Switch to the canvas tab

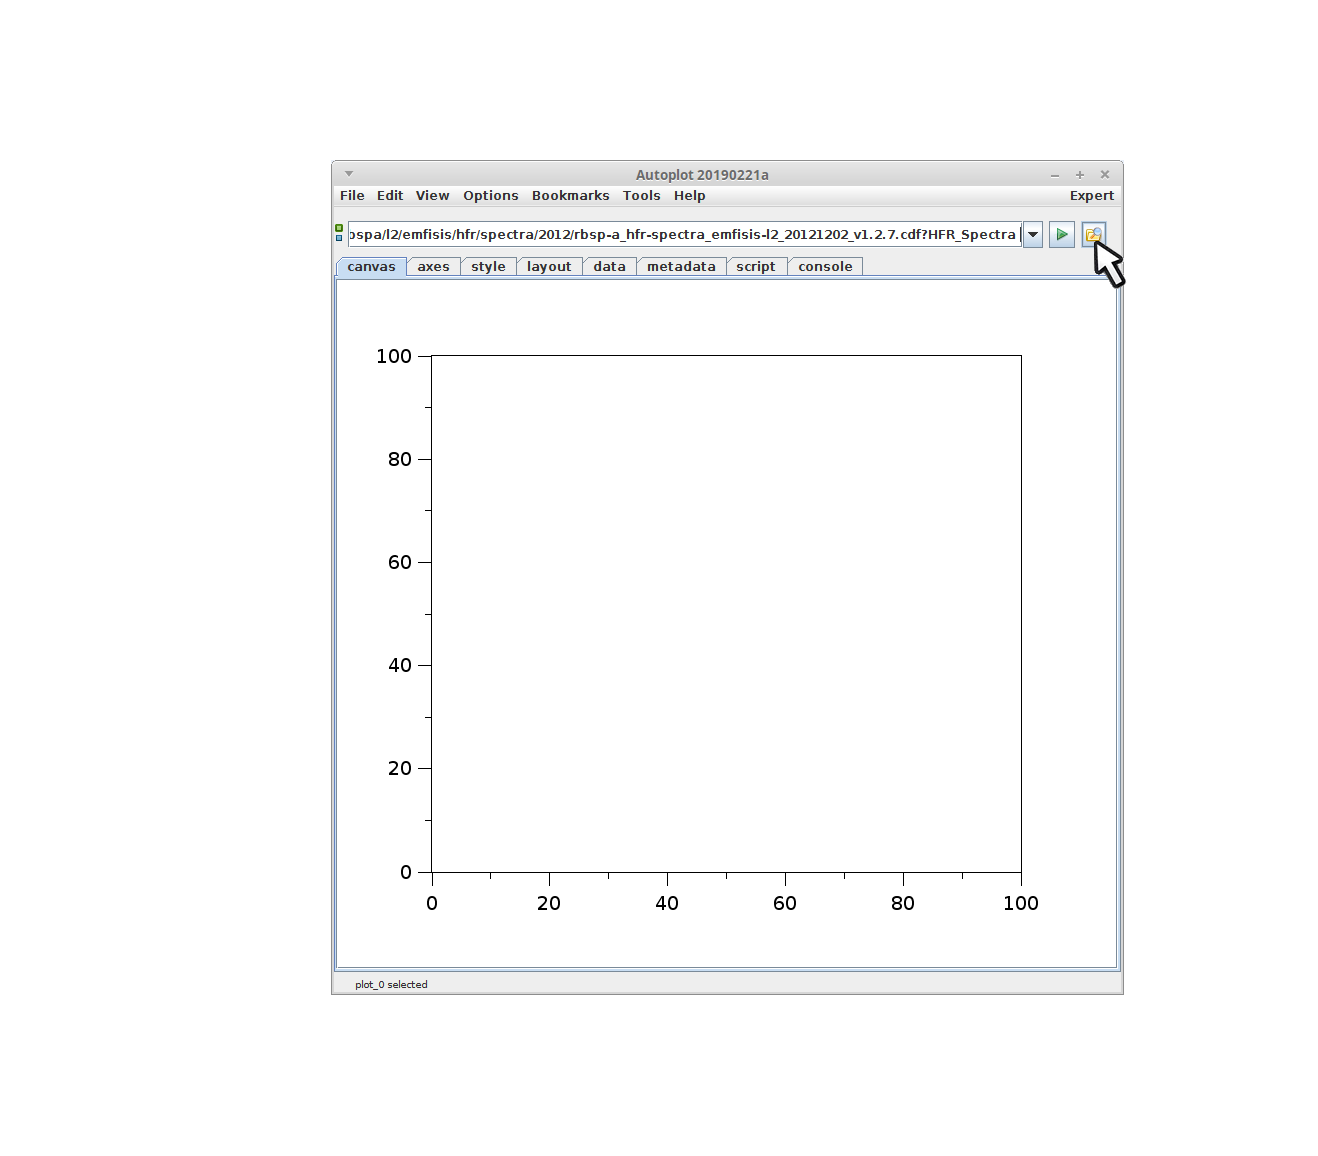point(371,267)
